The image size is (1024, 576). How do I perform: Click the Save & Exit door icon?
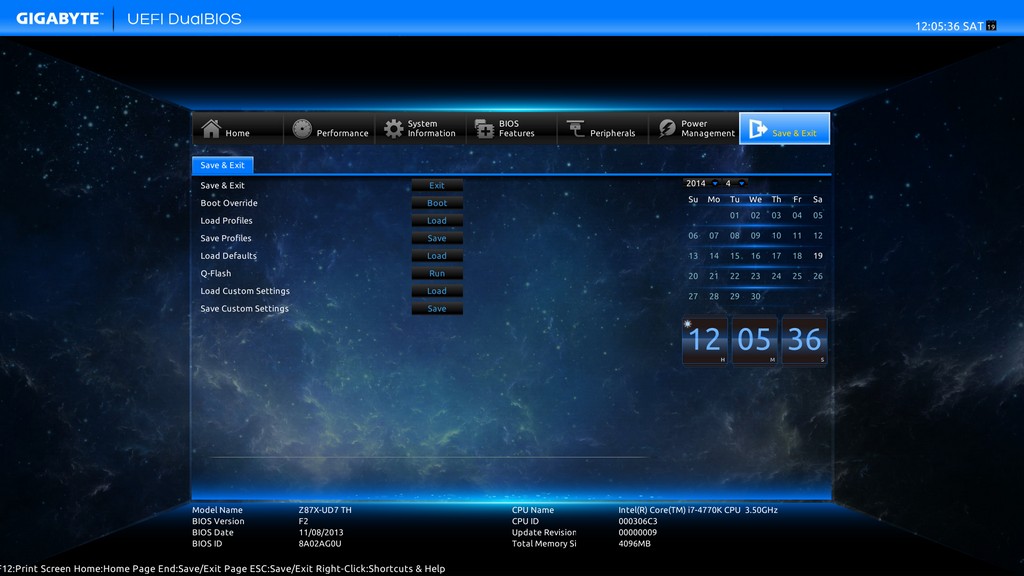[x=758, y=129]
